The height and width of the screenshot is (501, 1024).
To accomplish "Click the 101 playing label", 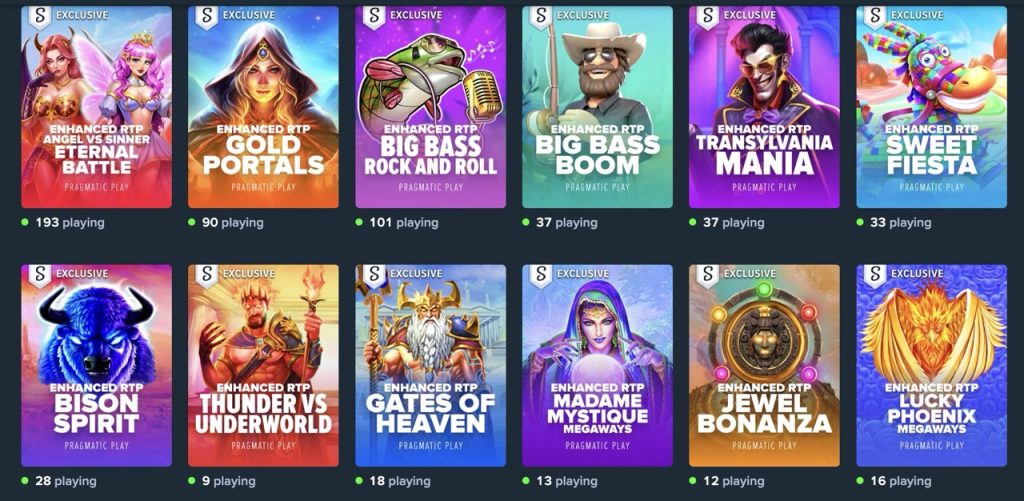I will coord(404,223).
